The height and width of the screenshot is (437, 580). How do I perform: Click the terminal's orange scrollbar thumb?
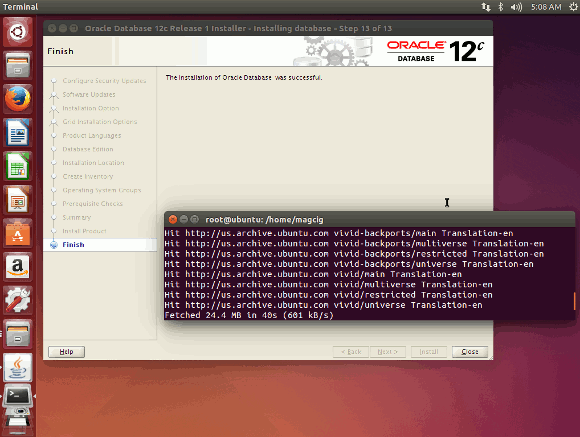pos(574,301)
